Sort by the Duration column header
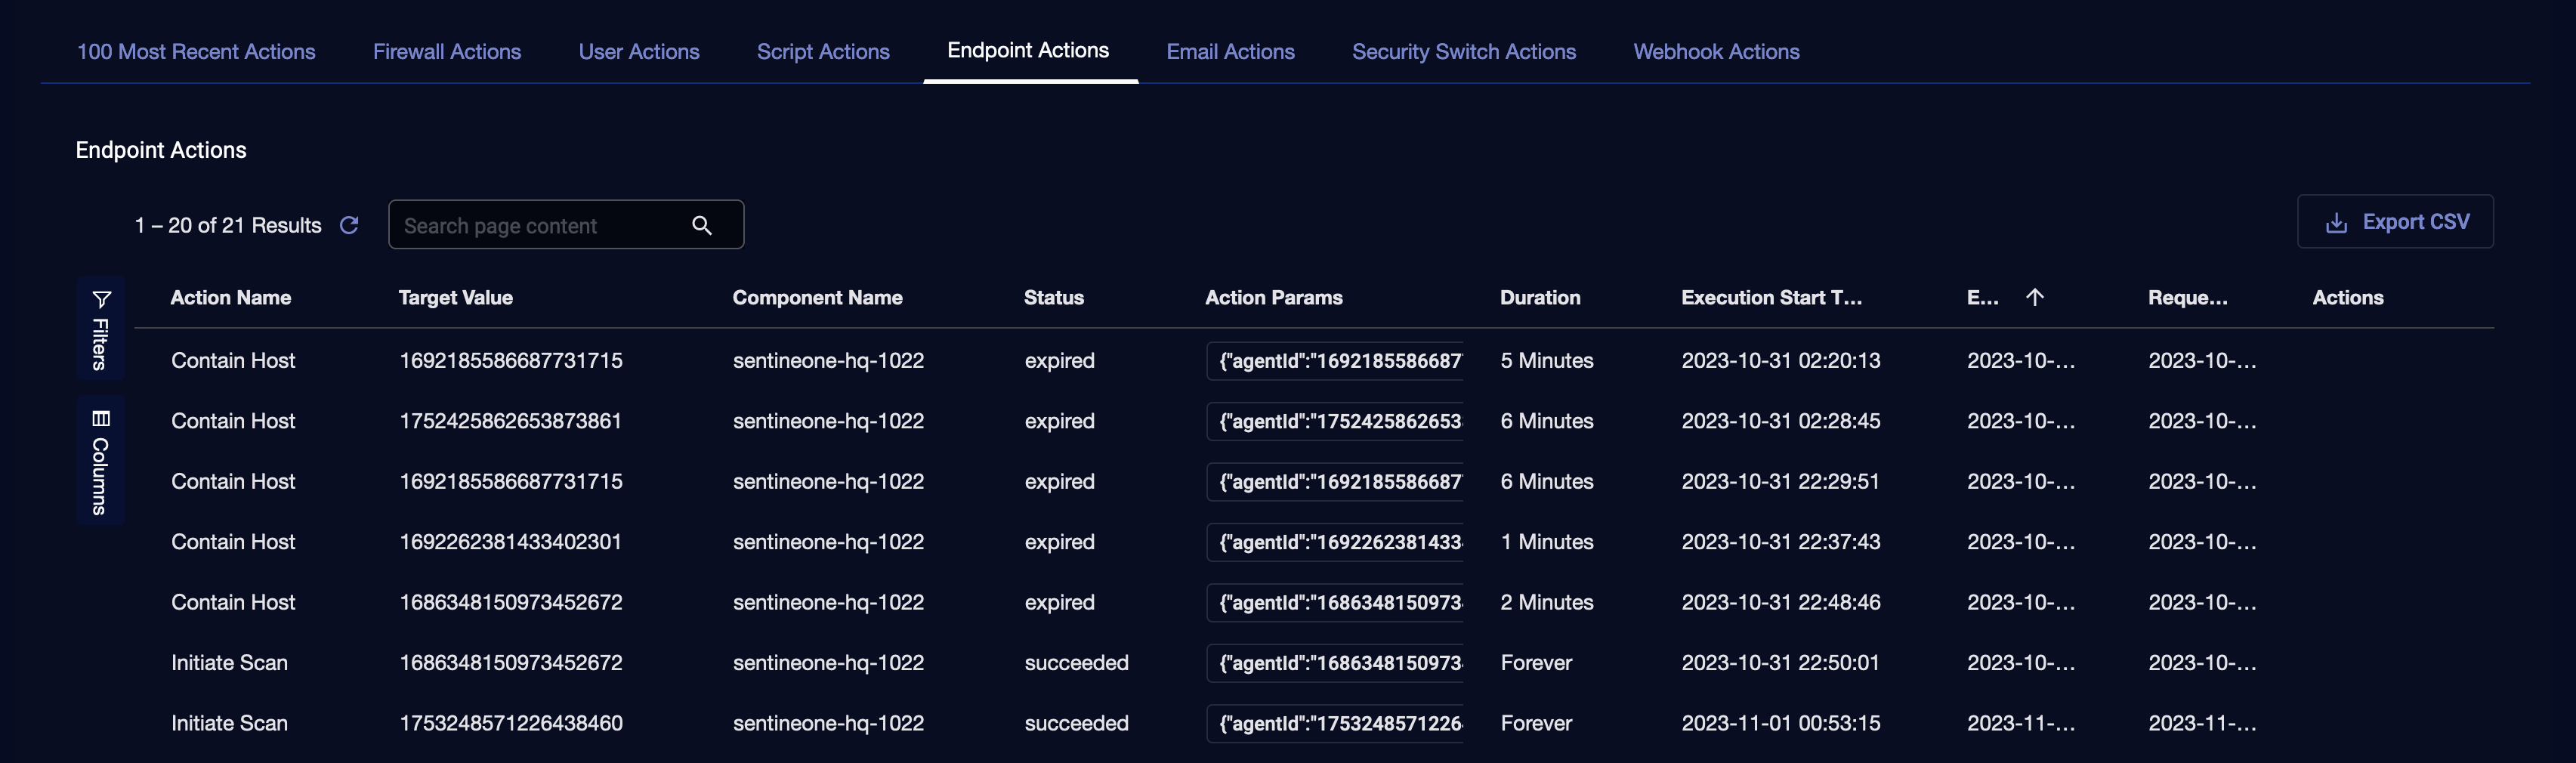Viewport: 2576px width, 763px height. click(x=1539, y=297)
